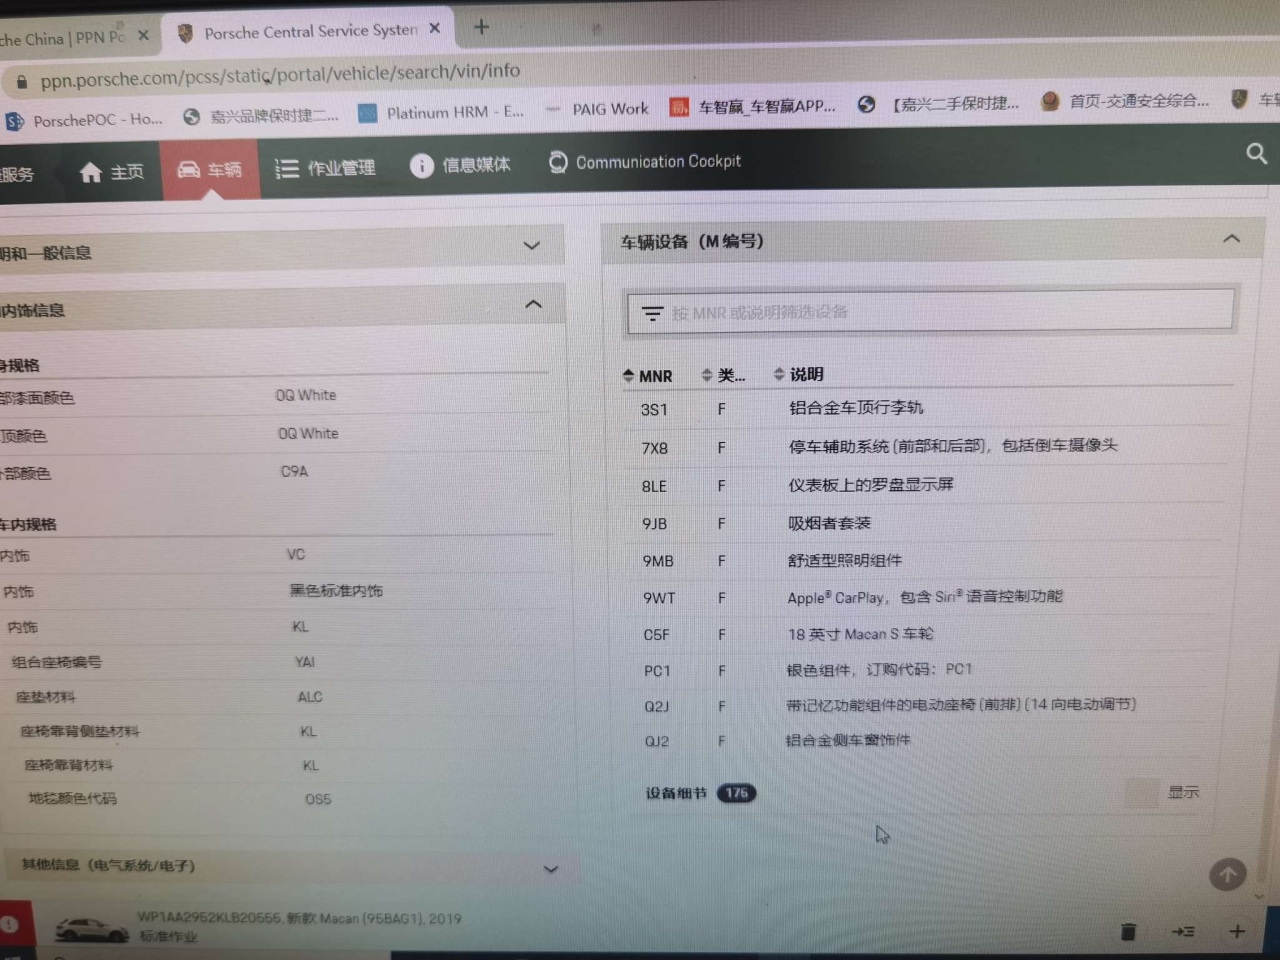Click the 地毯颜色代码 OS5 value
This screenshot has height=960, width=1280.
click(318, 799)
